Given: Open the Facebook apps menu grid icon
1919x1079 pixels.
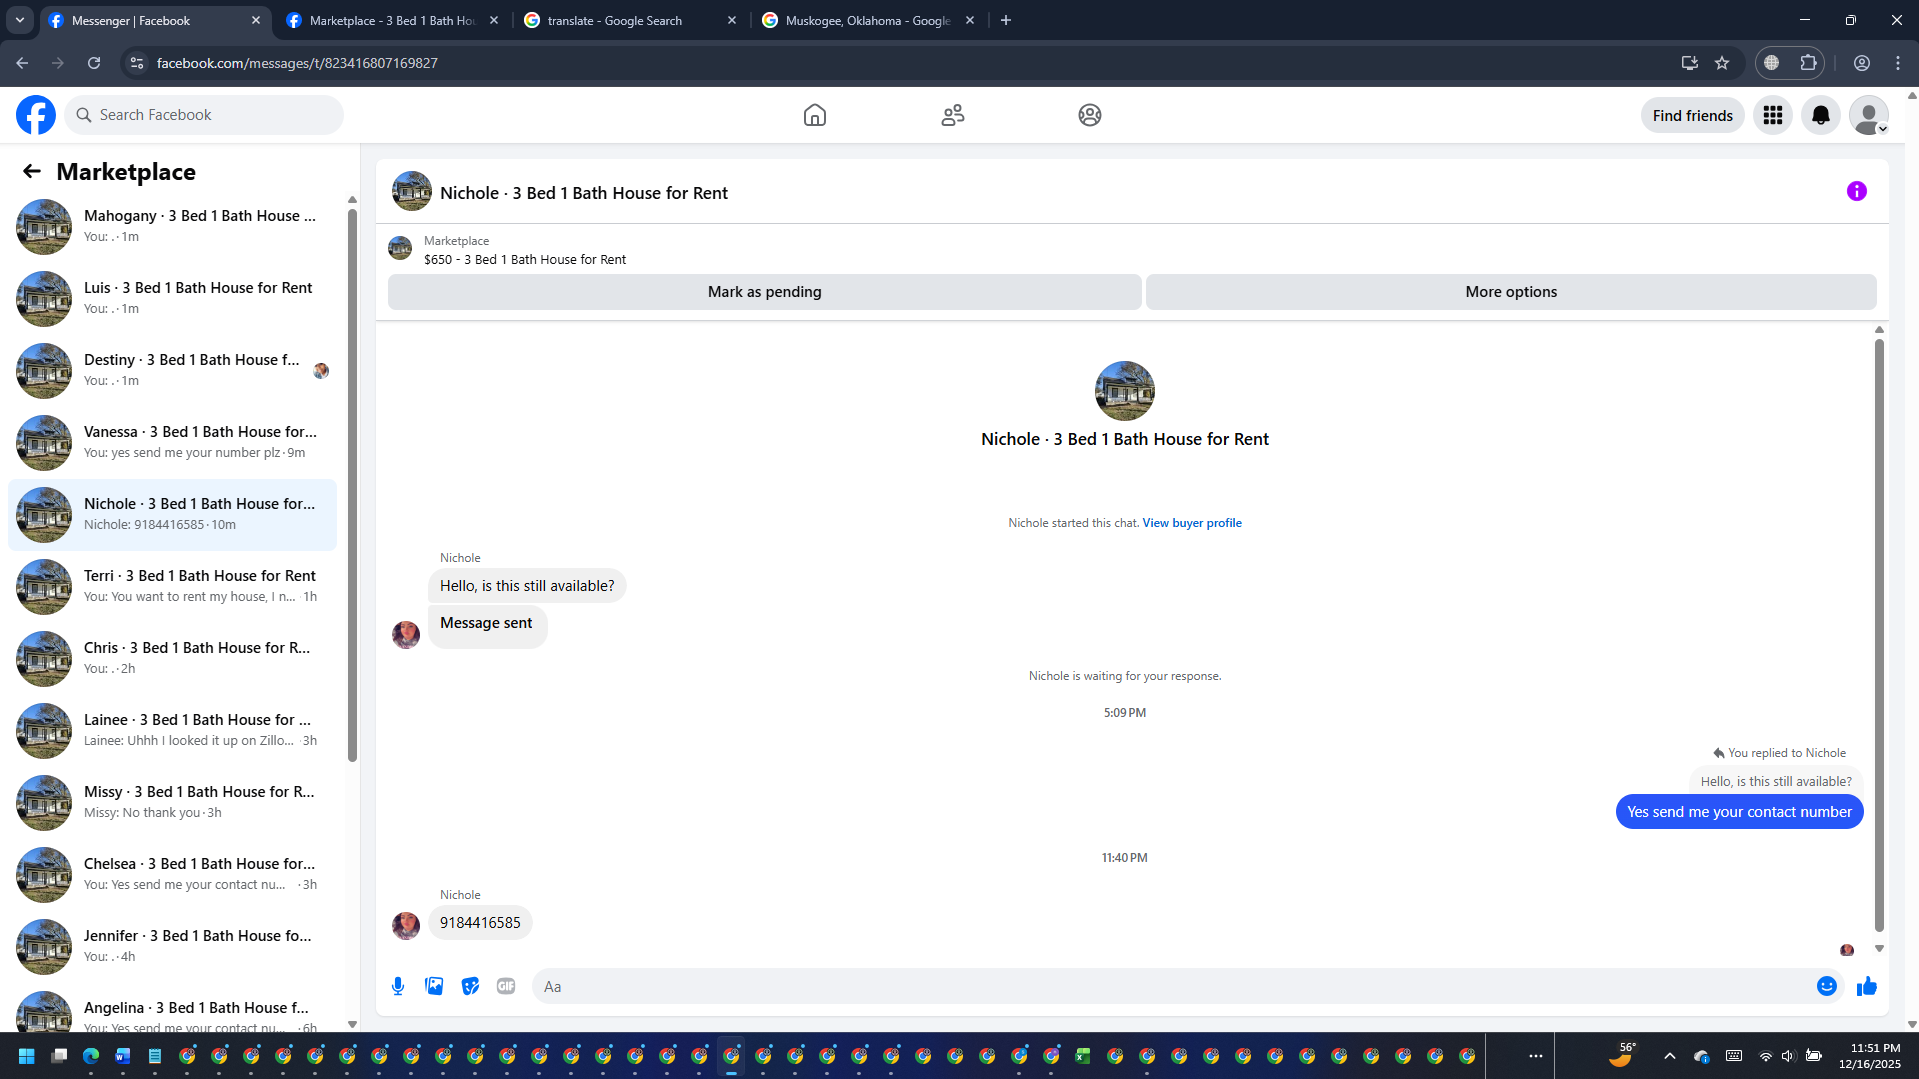Looking at the screenshot, I should [x=1773, y=115].
